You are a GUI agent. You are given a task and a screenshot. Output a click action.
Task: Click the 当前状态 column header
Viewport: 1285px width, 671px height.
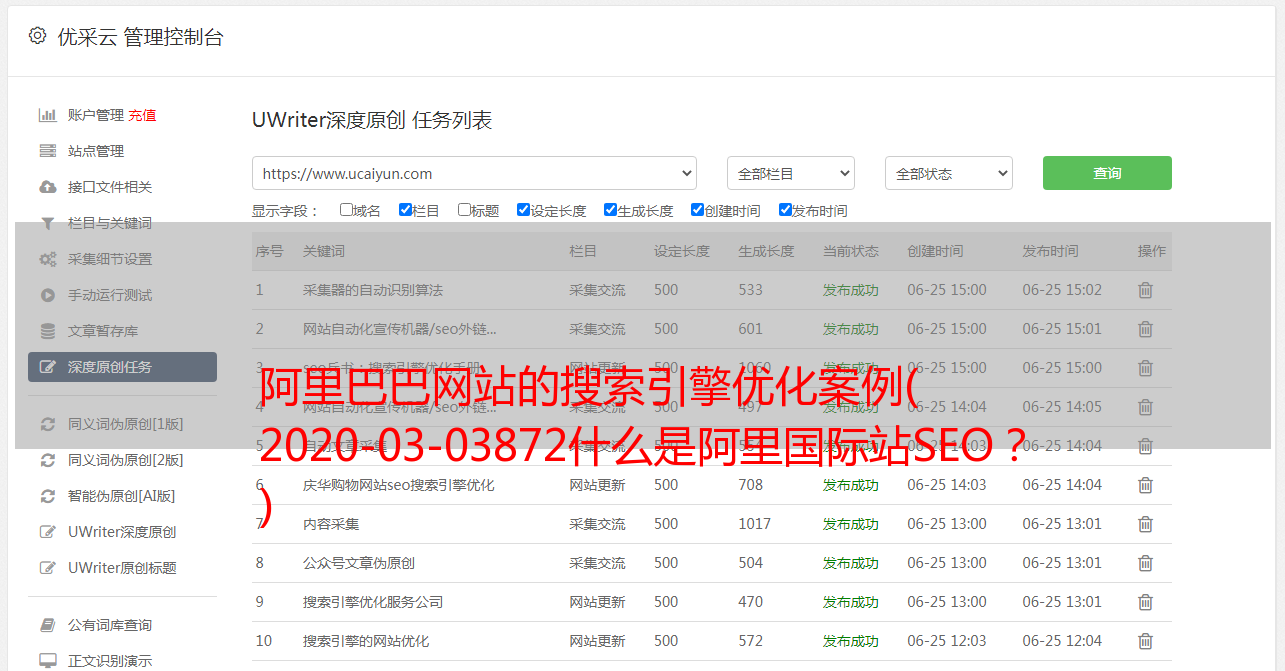click(x=851, y=251)
